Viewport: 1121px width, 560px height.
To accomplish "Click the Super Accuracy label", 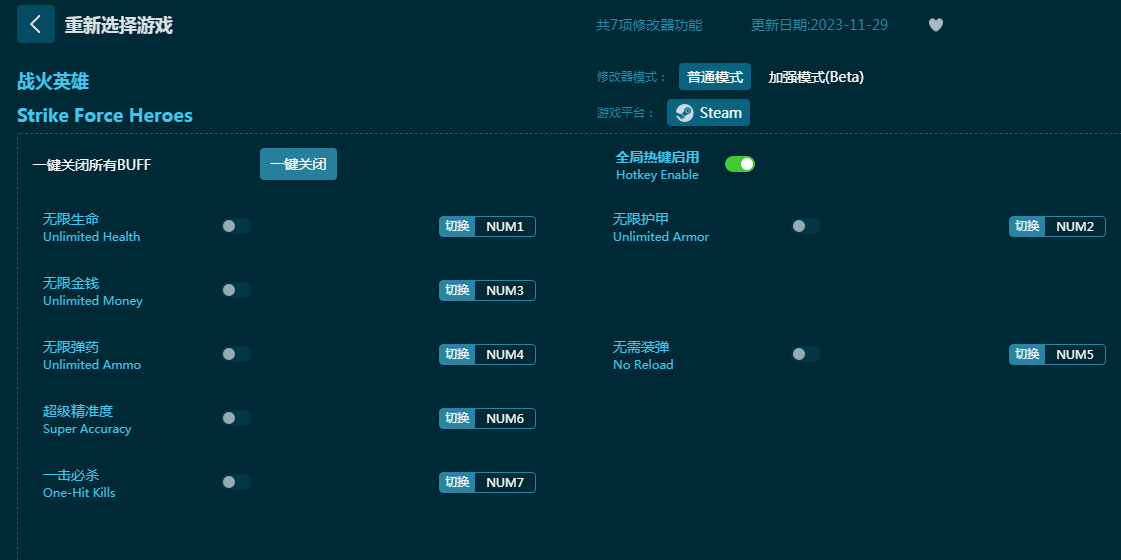I will [87, 429].
